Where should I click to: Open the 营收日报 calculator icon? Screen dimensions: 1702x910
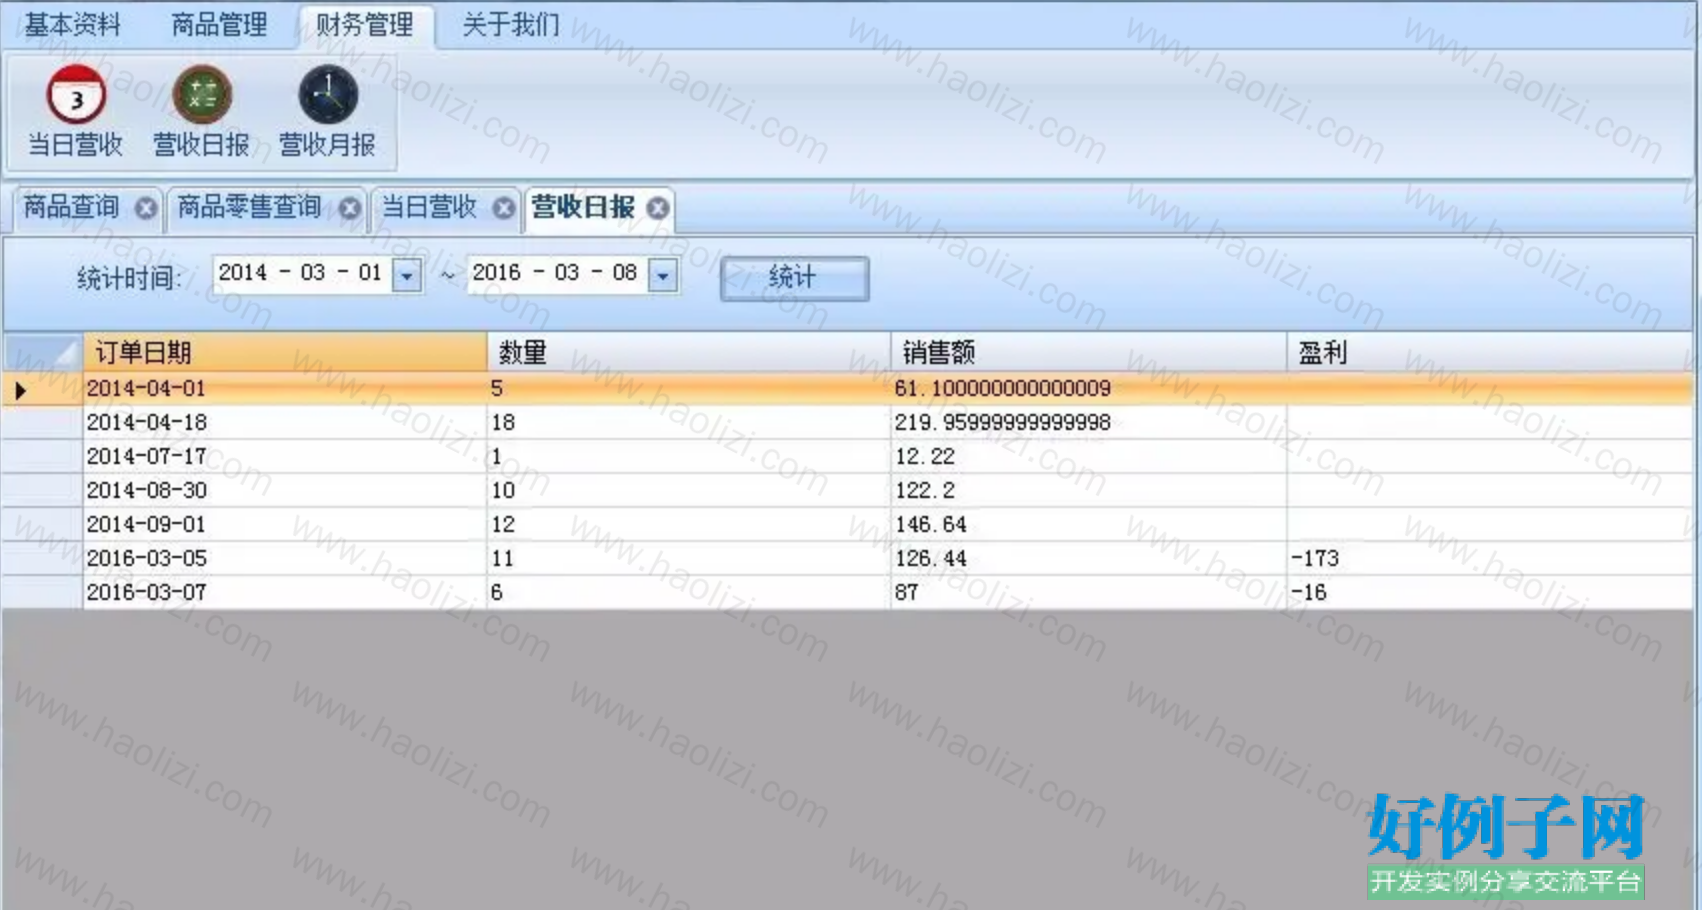[202, 96]
